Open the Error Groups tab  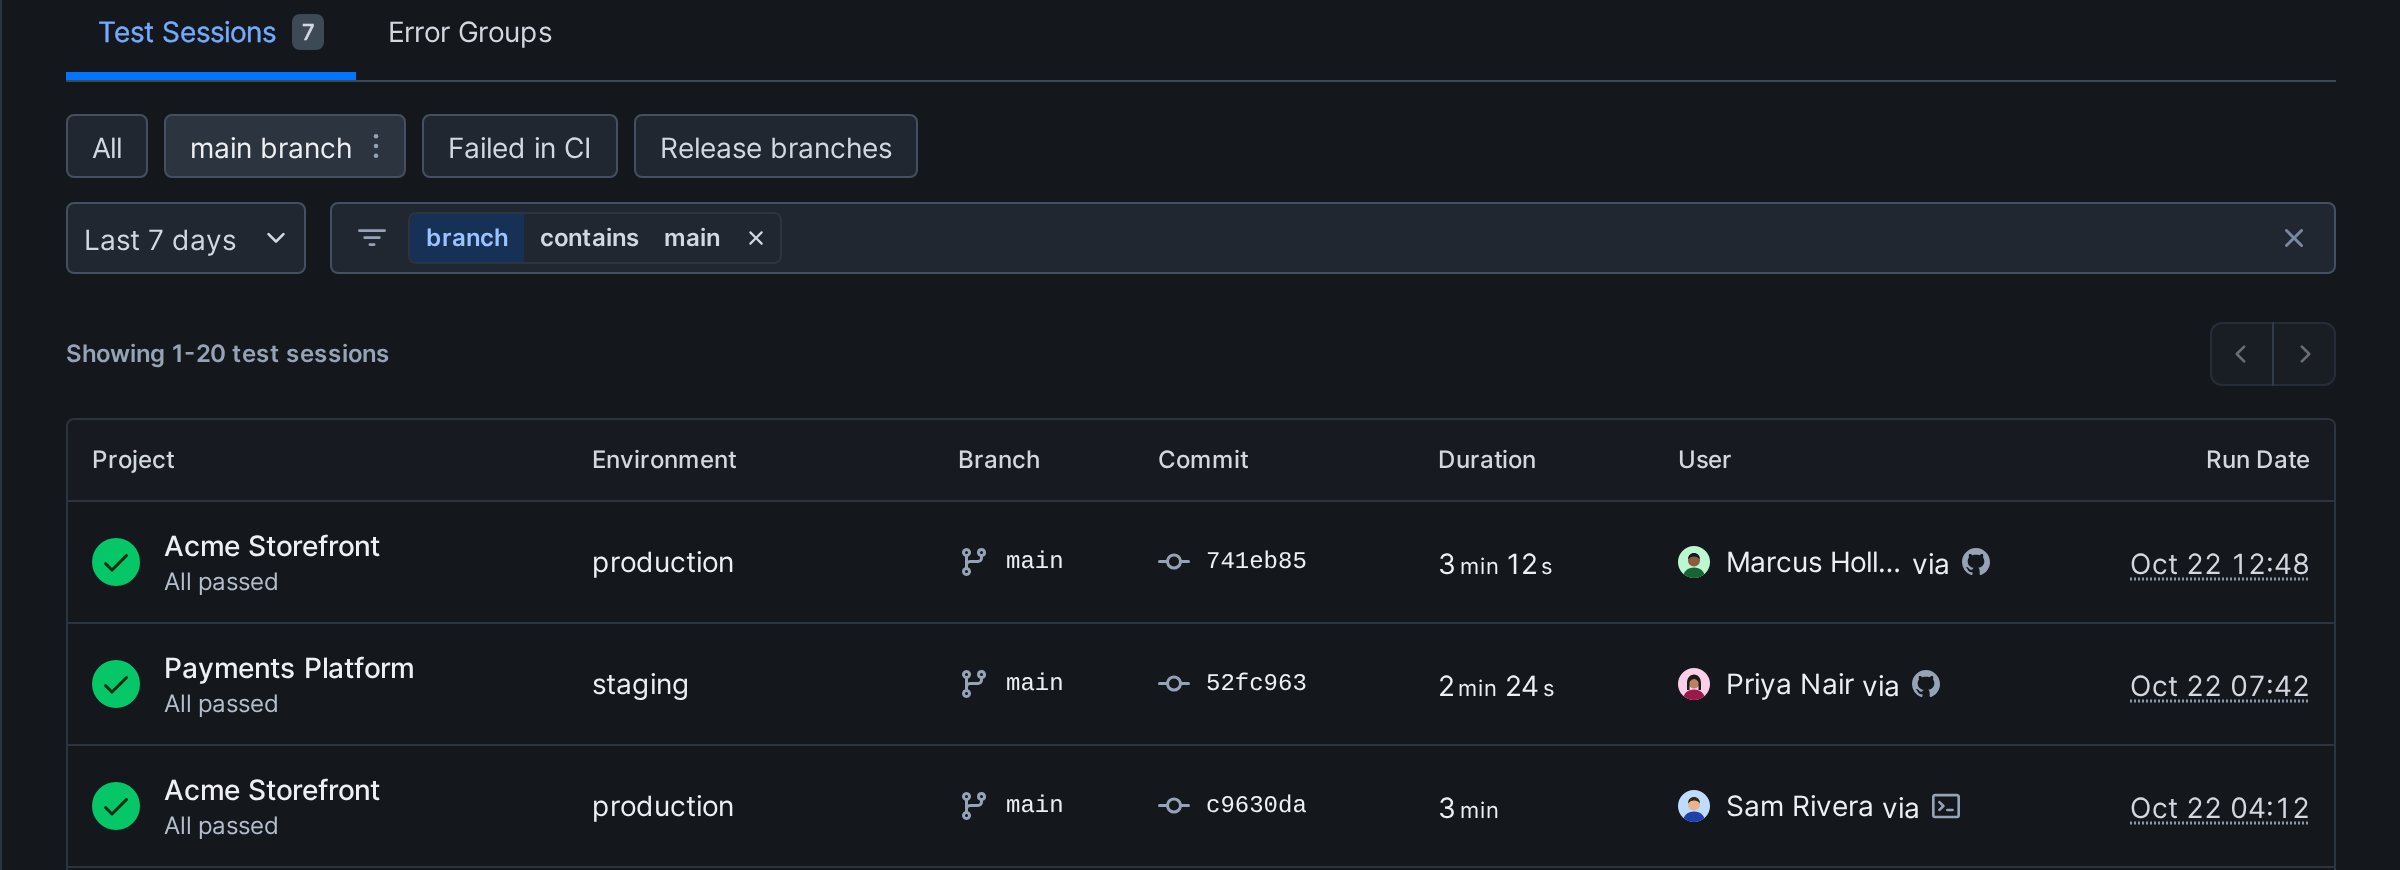click(470, 33)
